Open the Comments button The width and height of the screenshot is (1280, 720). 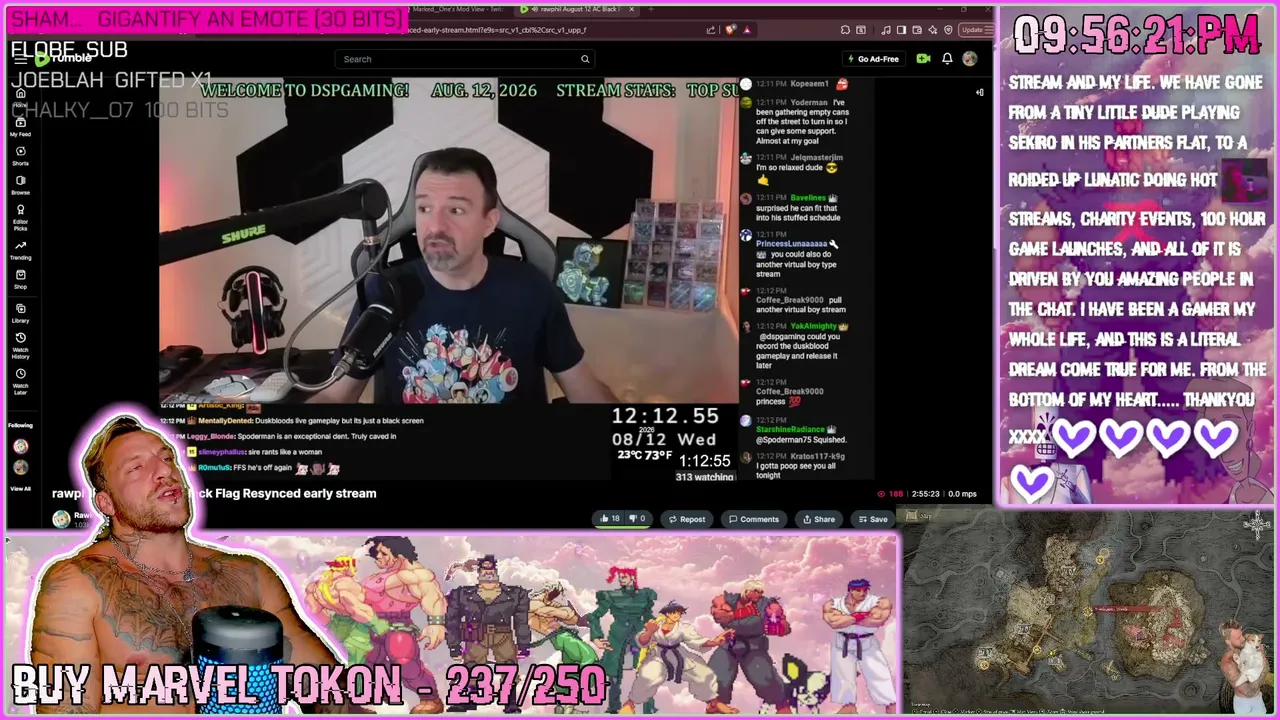[x=754, y=519]
